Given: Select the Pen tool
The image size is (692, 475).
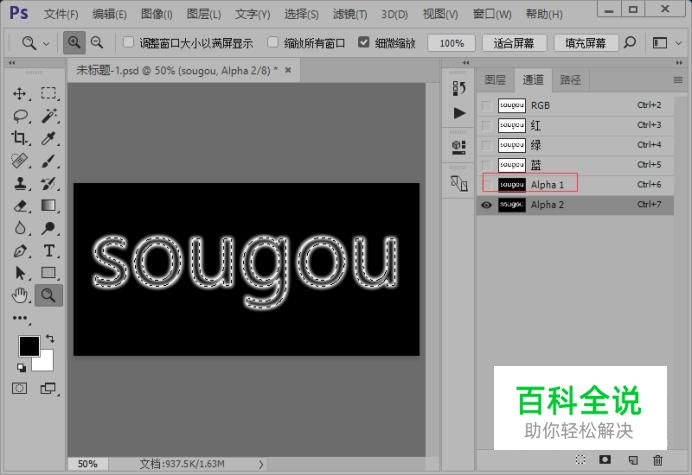Looking at the screenshot, I should pyautogui.click(x=19, y=251).
